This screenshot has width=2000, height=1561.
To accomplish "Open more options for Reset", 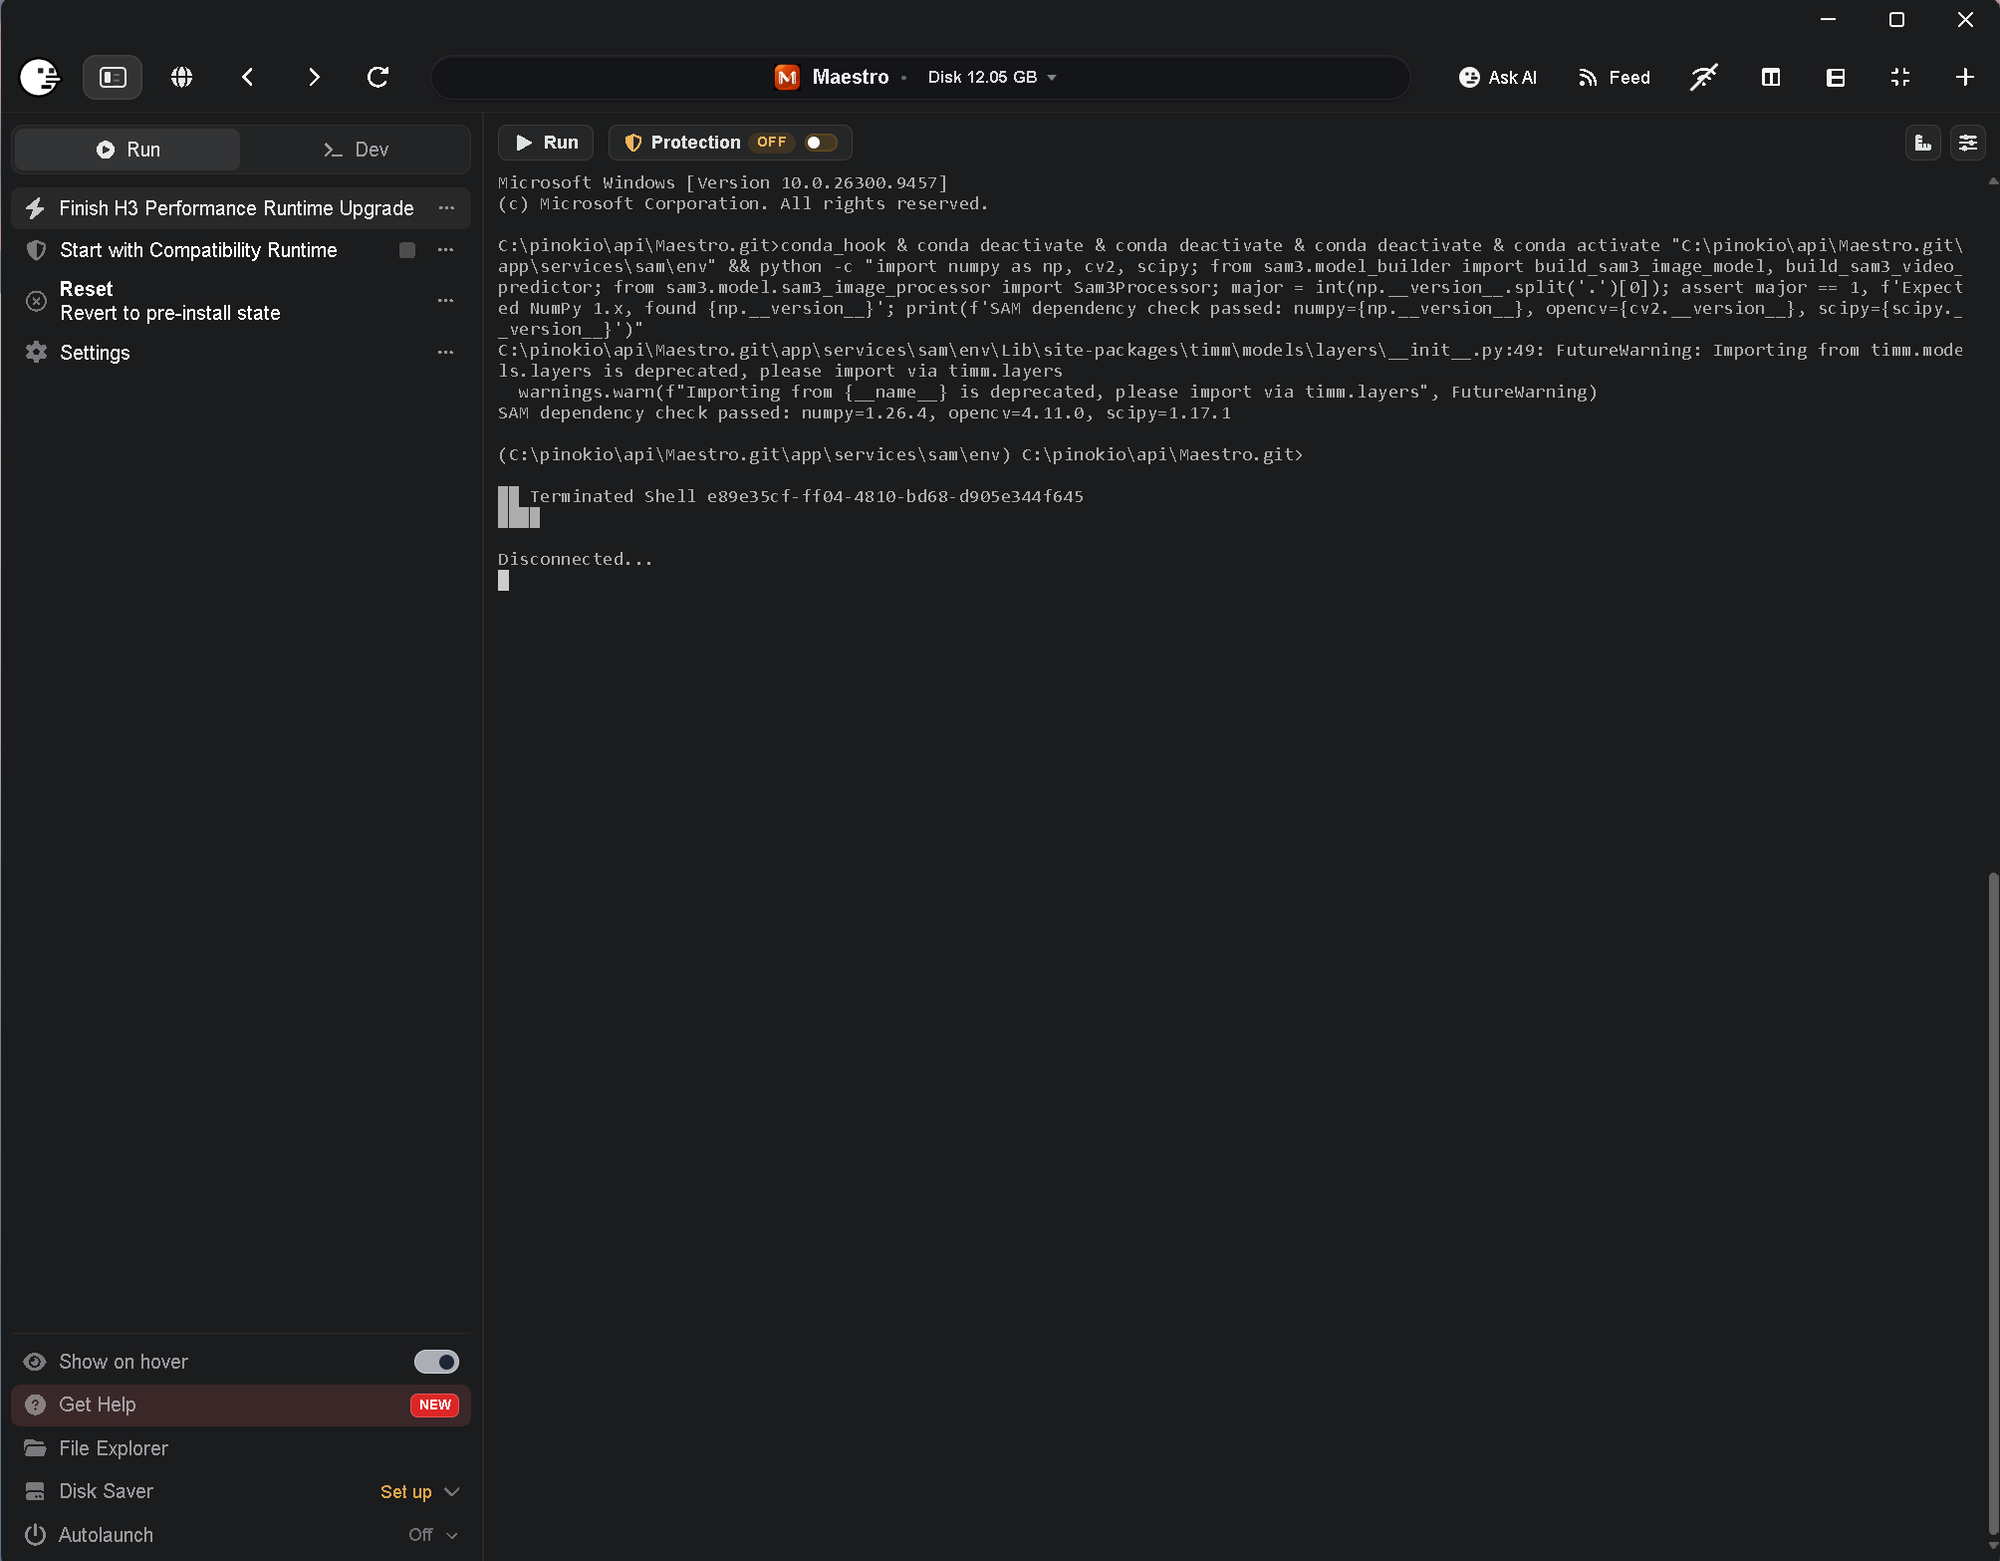I will (446, 301).
